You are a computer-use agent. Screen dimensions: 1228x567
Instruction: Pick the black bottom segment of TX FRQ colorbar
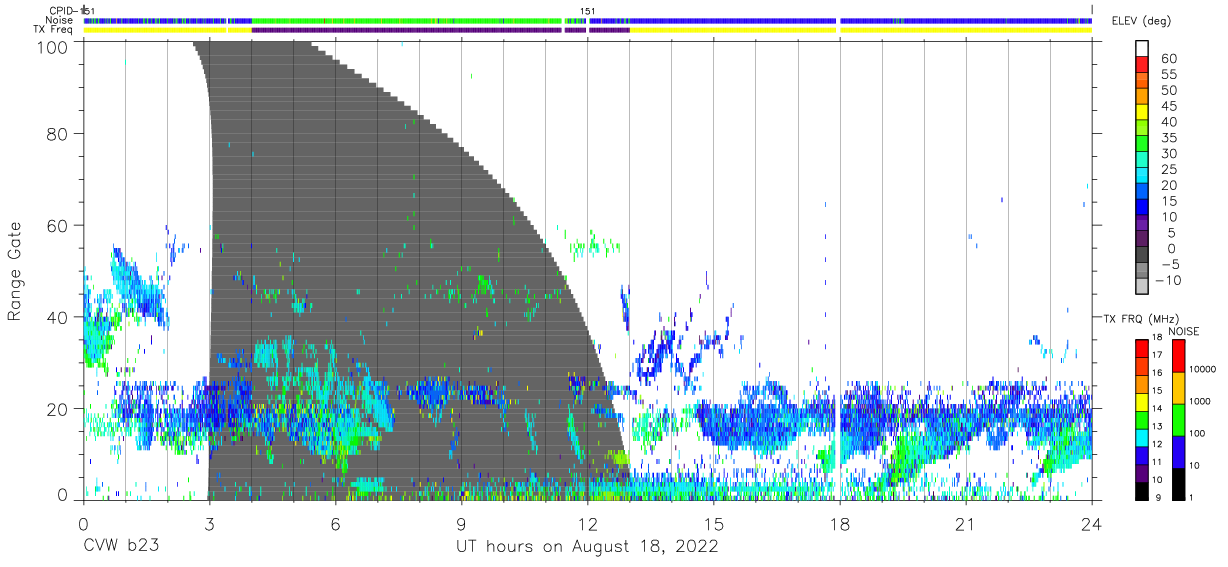click(1140, 491)
